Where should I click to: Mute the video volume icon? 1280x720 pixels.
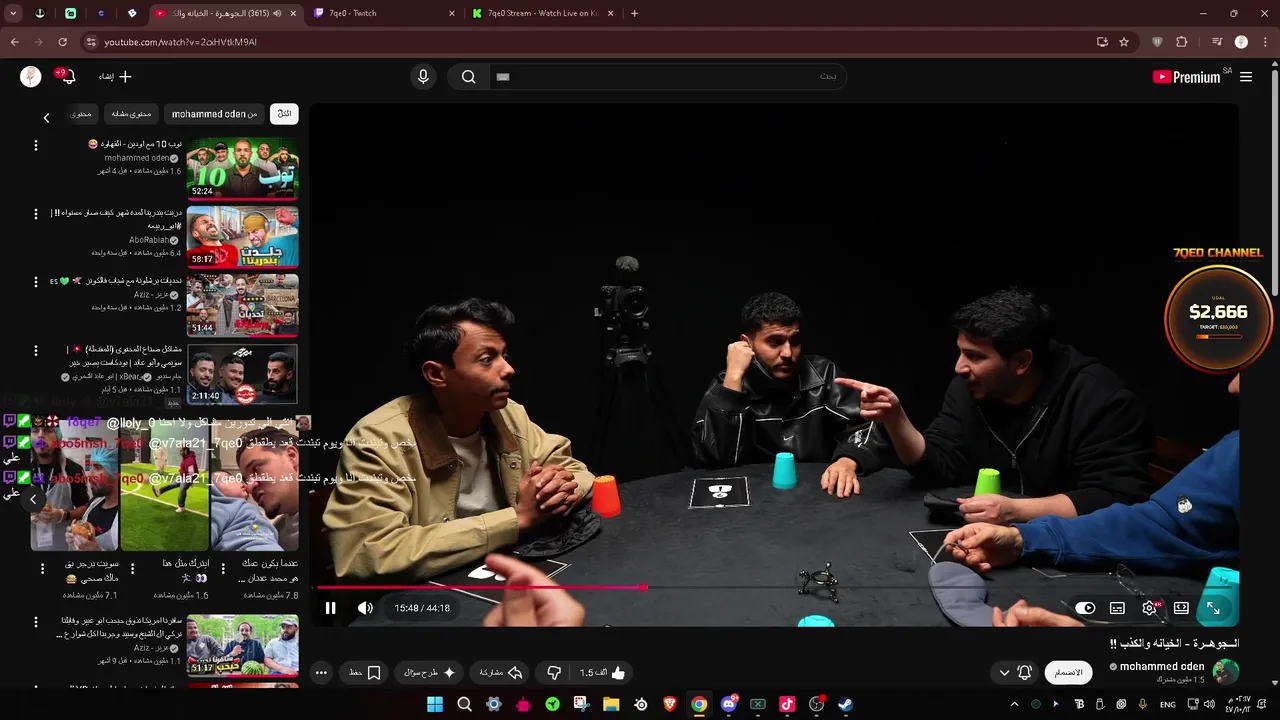(x=365, y=608)
